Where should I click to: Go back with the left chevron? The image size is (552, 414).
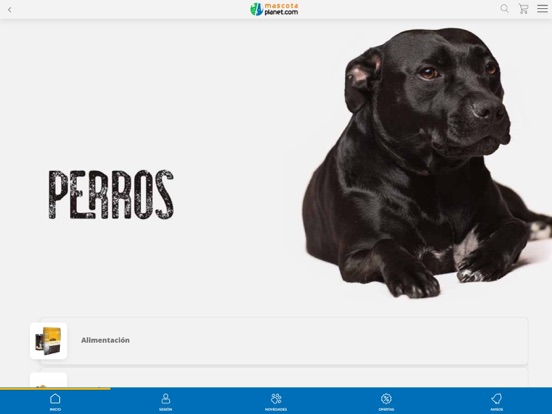(x=10, y=10)
